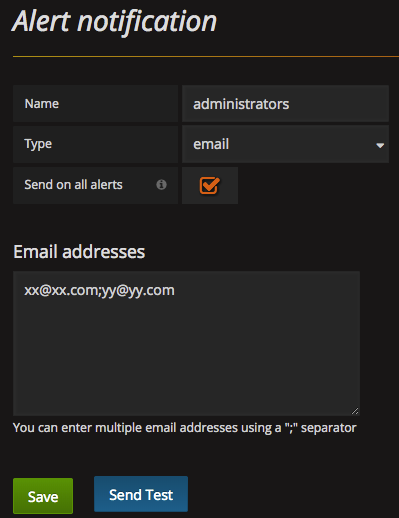Viewport: 399px width, 518px height.
Task: Click the multiple email separator help text
Action: point(185,428)
